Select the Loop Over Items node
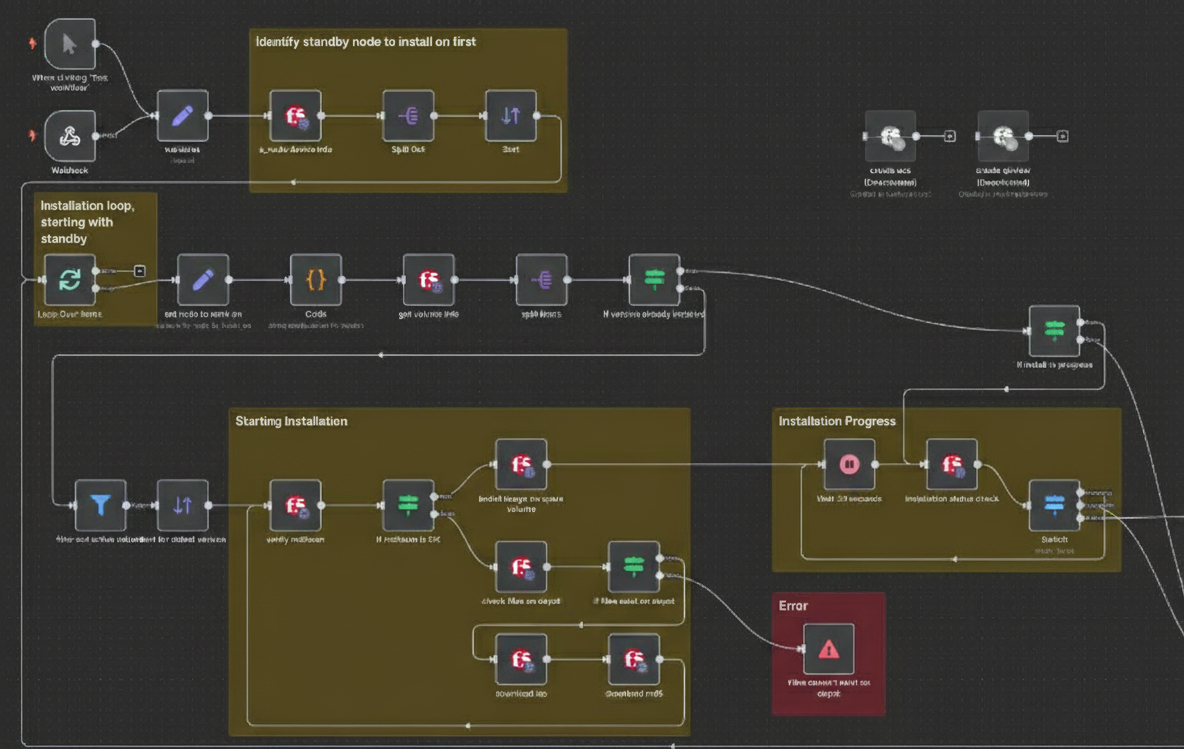This screenshot has width=1184, height=749. coord(70,279)
